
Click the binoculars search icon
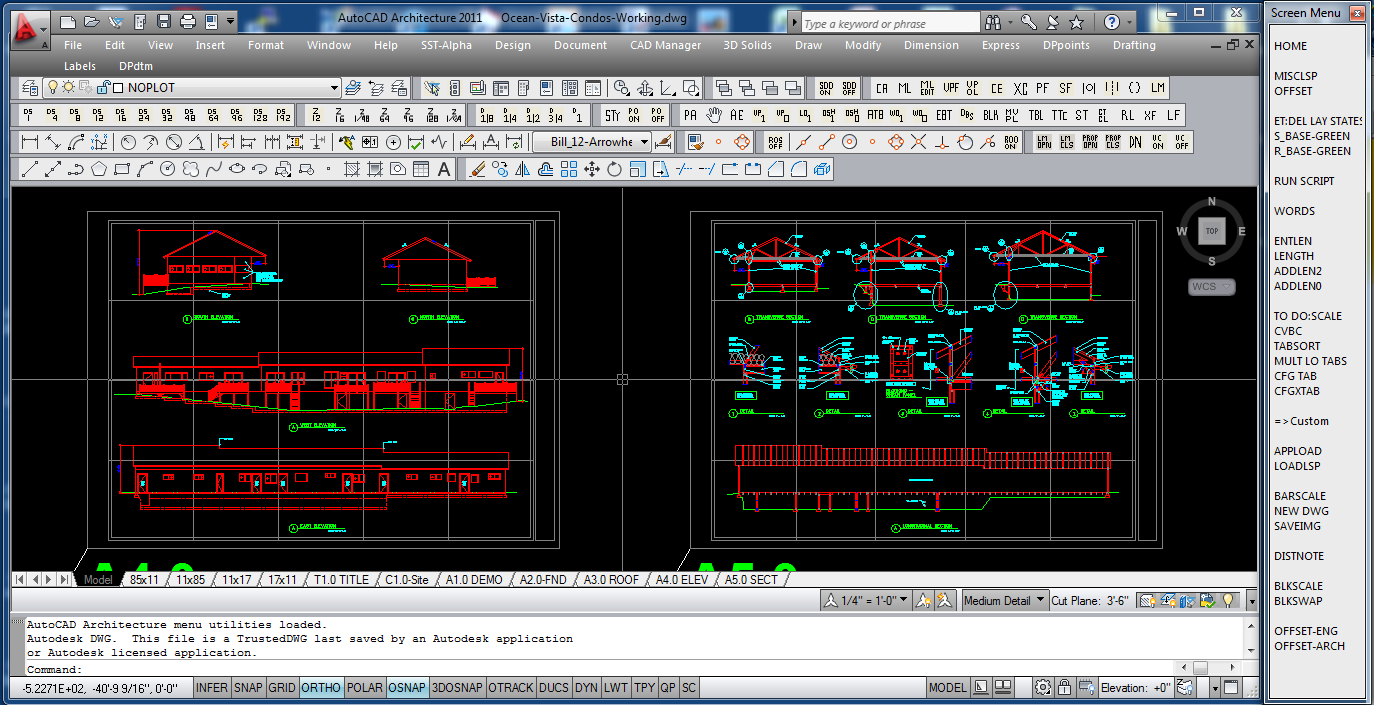[x=993, y=21]
